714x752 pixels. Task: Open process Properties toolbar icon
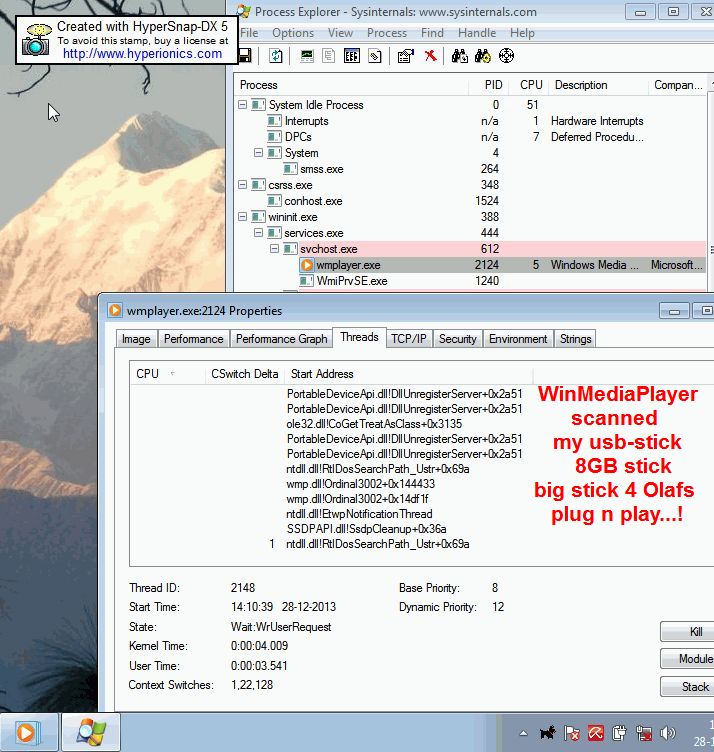[x=406, y=56]
